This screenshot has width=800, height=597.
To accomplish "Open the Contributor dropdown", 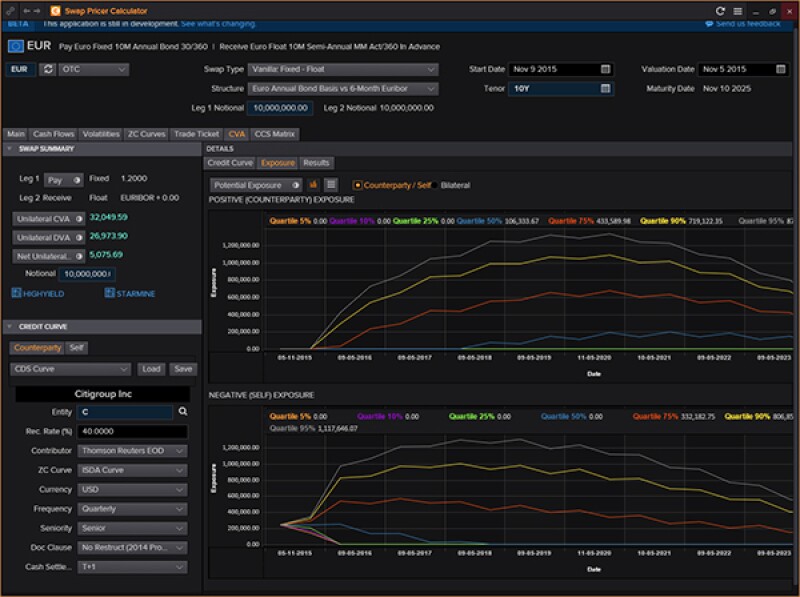I will pos(132,451).
